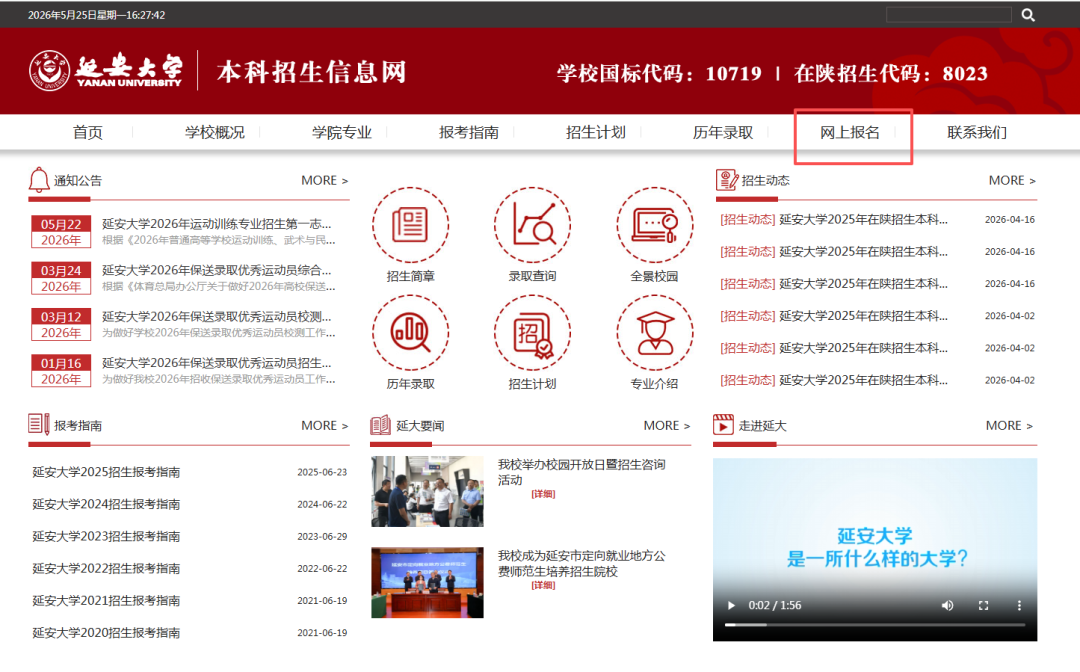Click the 招生动态 section icon
This screenshot has width=1080, height=672.
click(727, 180)
